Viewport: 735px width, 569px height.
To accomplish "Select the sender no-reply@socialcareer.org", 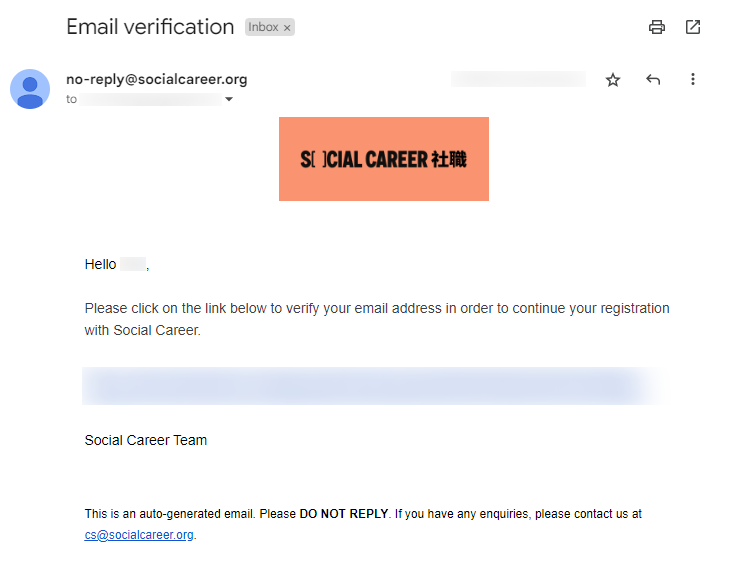I will click(157, 79).
